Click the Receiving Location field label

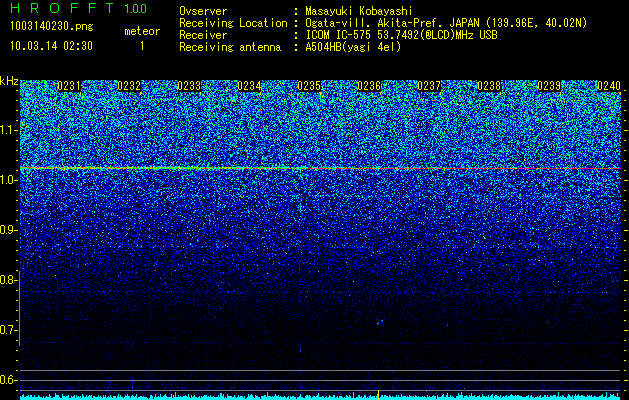[x=233, y=23]
